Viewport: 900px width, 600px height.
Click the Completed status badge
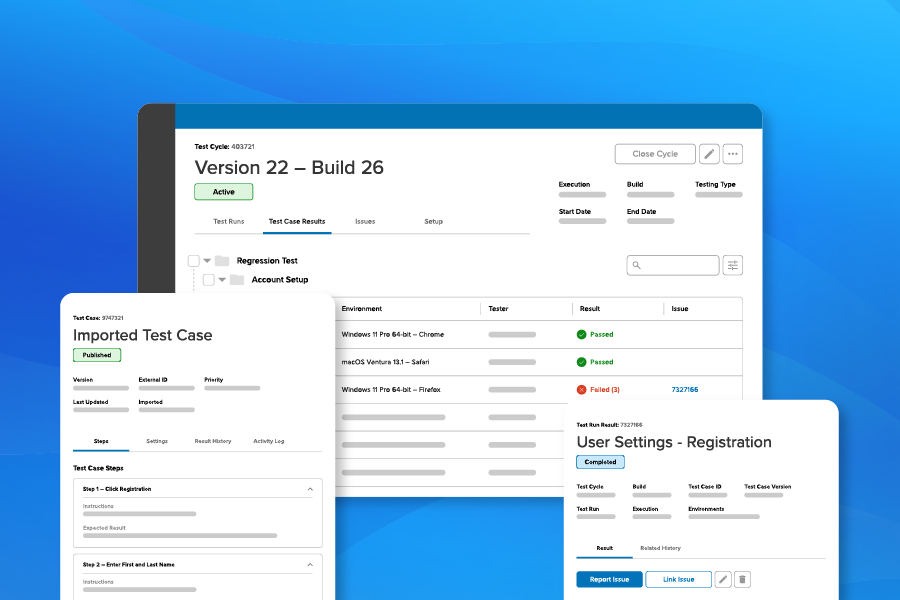(x=600, y=462)
